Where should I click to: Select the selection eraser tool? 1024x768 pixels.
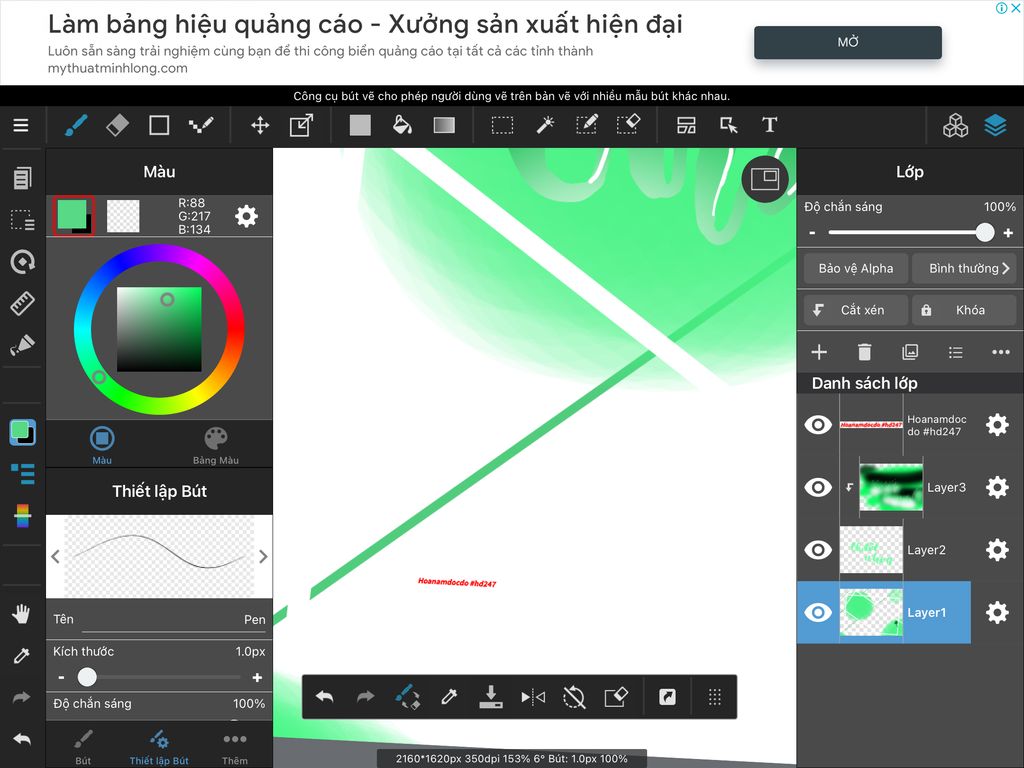pos(628,125)
